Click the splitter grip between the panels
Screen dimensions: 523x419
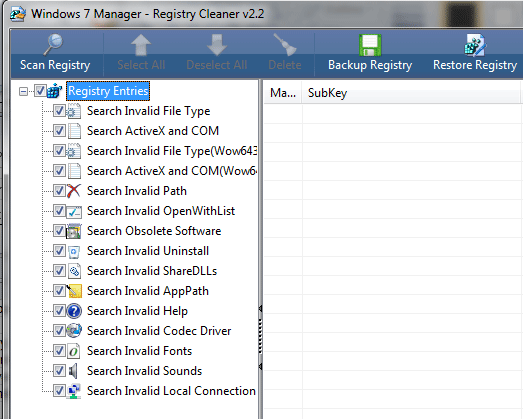(x=260, y=336)
